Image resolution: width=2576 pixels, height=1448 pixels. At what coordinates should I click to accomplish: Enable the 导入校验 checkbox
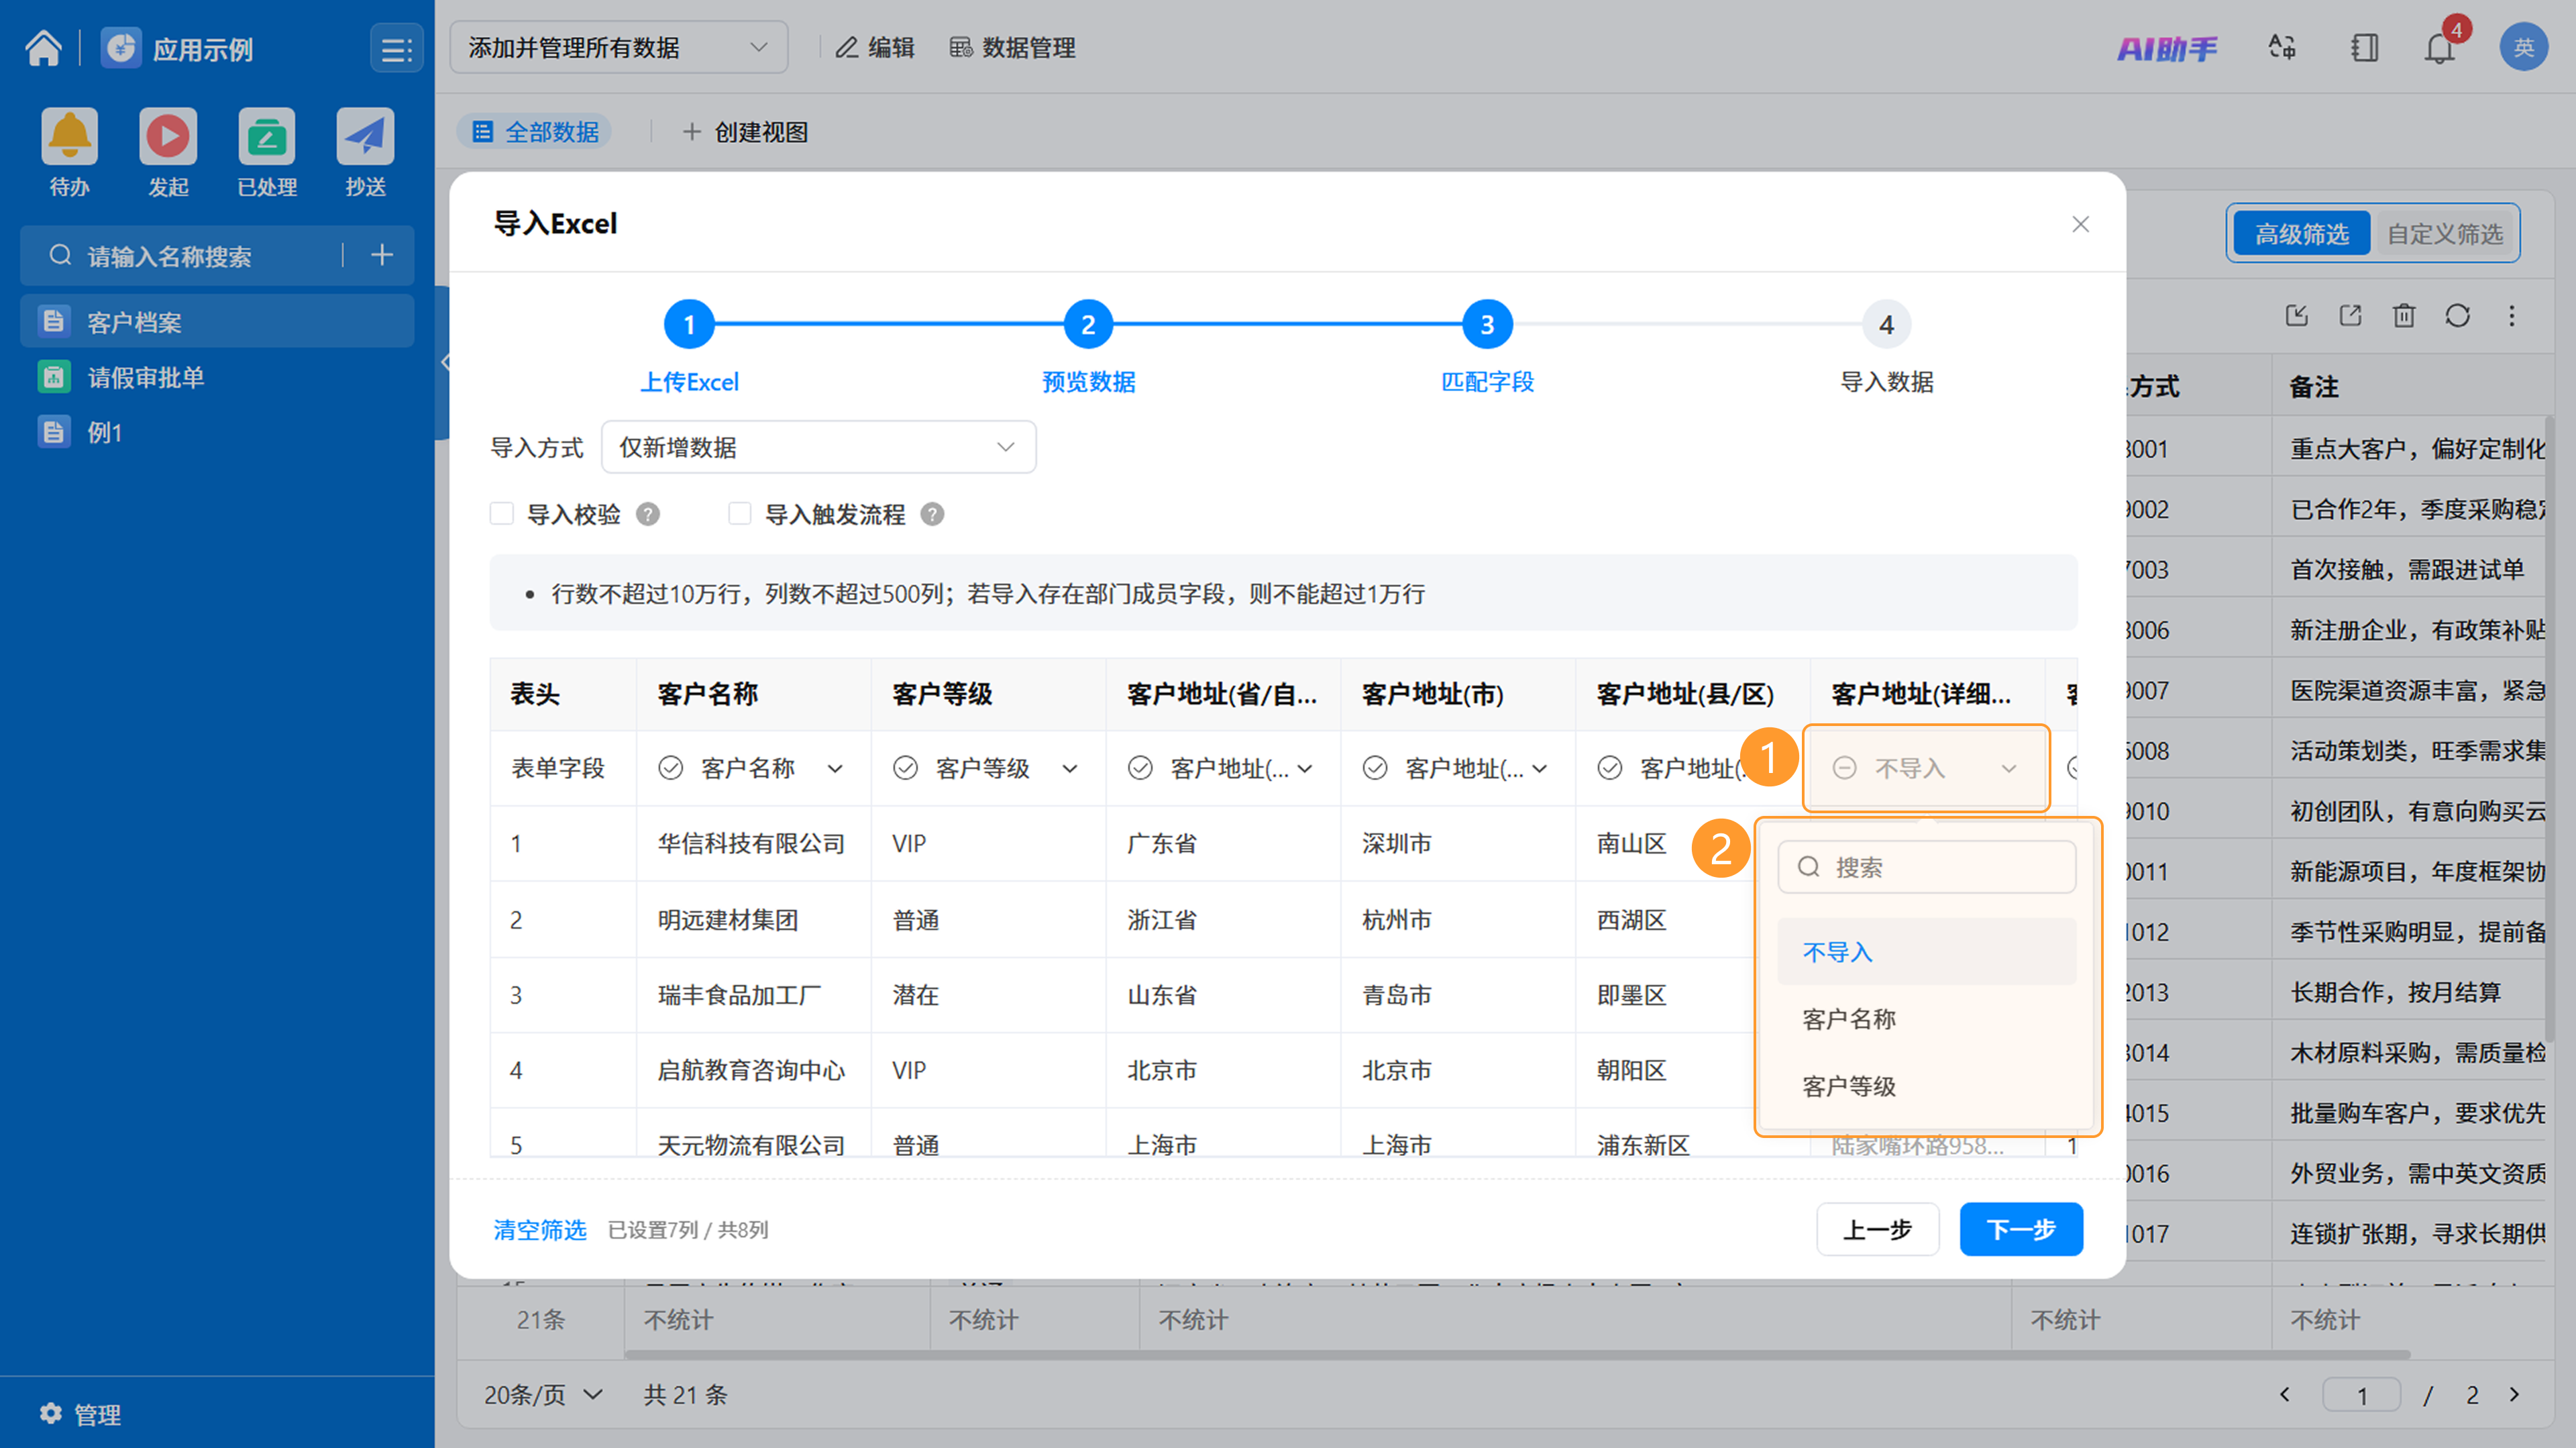coord(502,514)
